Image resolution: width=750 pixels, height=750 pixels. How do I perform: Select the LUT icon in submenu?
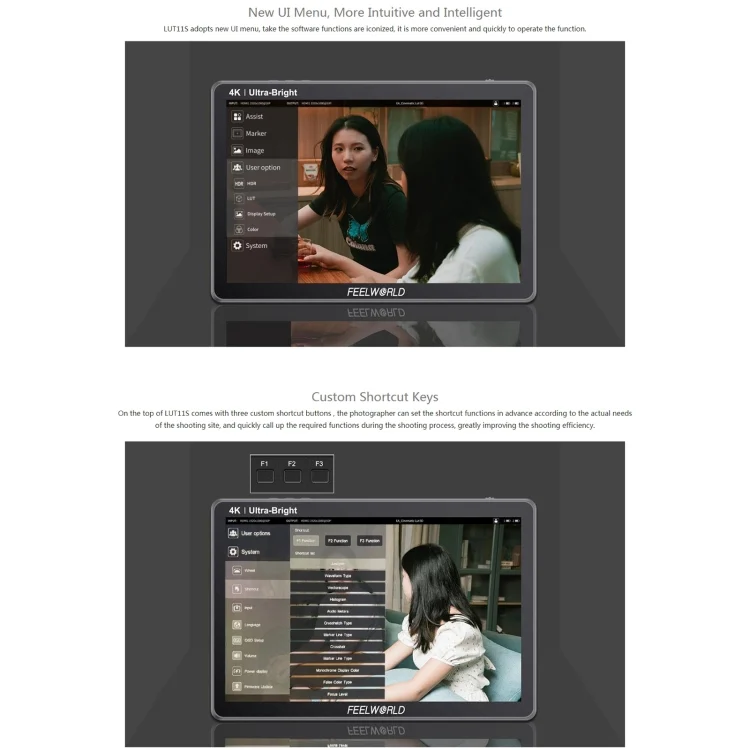(239, 199)
